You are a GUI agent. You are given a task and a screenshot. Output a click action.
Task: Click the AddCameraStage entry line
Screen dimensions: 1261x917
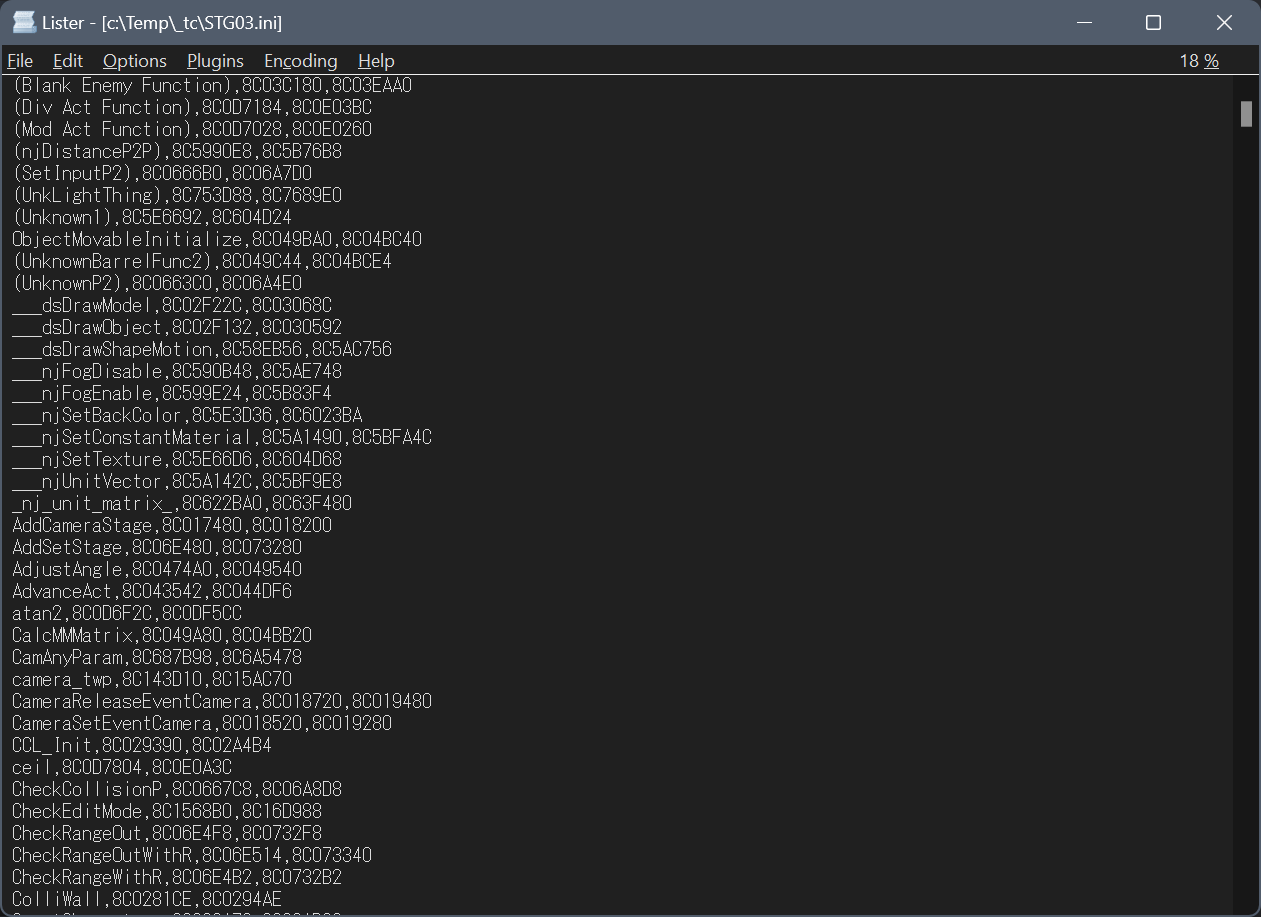[171, 525]
